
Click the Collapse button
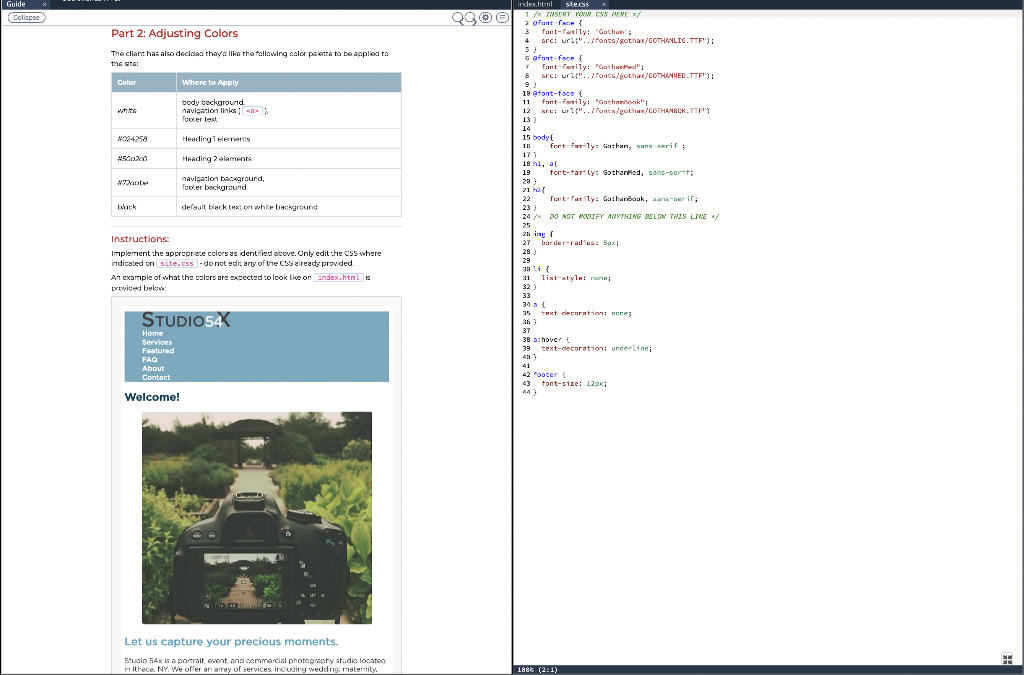25,17
